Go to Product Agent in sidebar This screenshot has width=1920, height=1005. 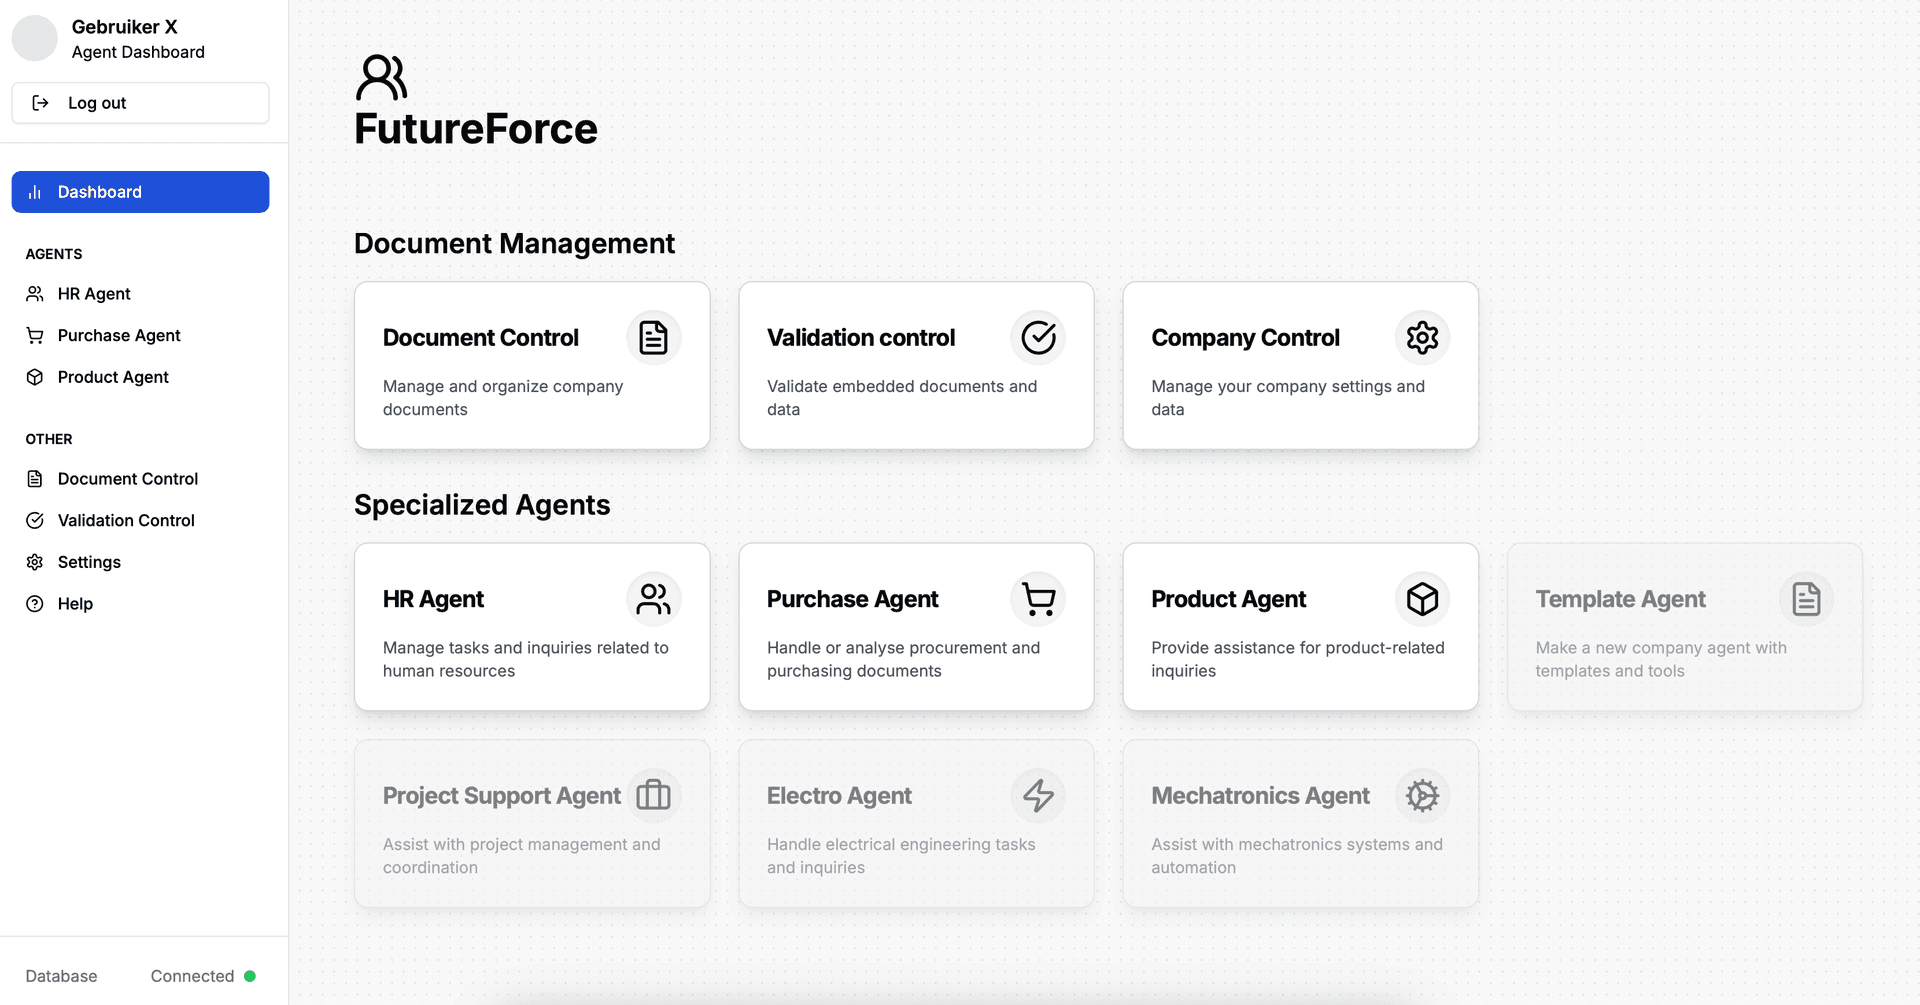112,377
